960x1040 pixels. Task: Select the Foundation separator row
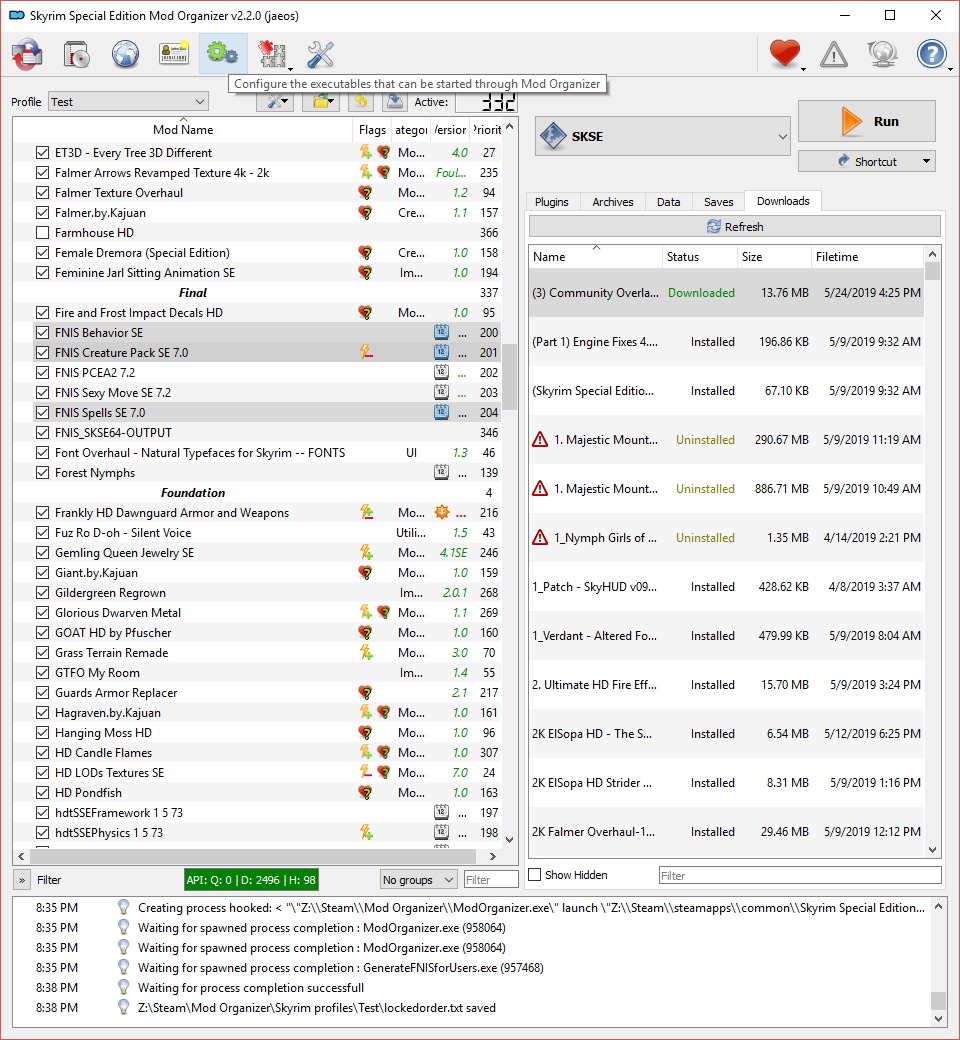coord(257,493)
